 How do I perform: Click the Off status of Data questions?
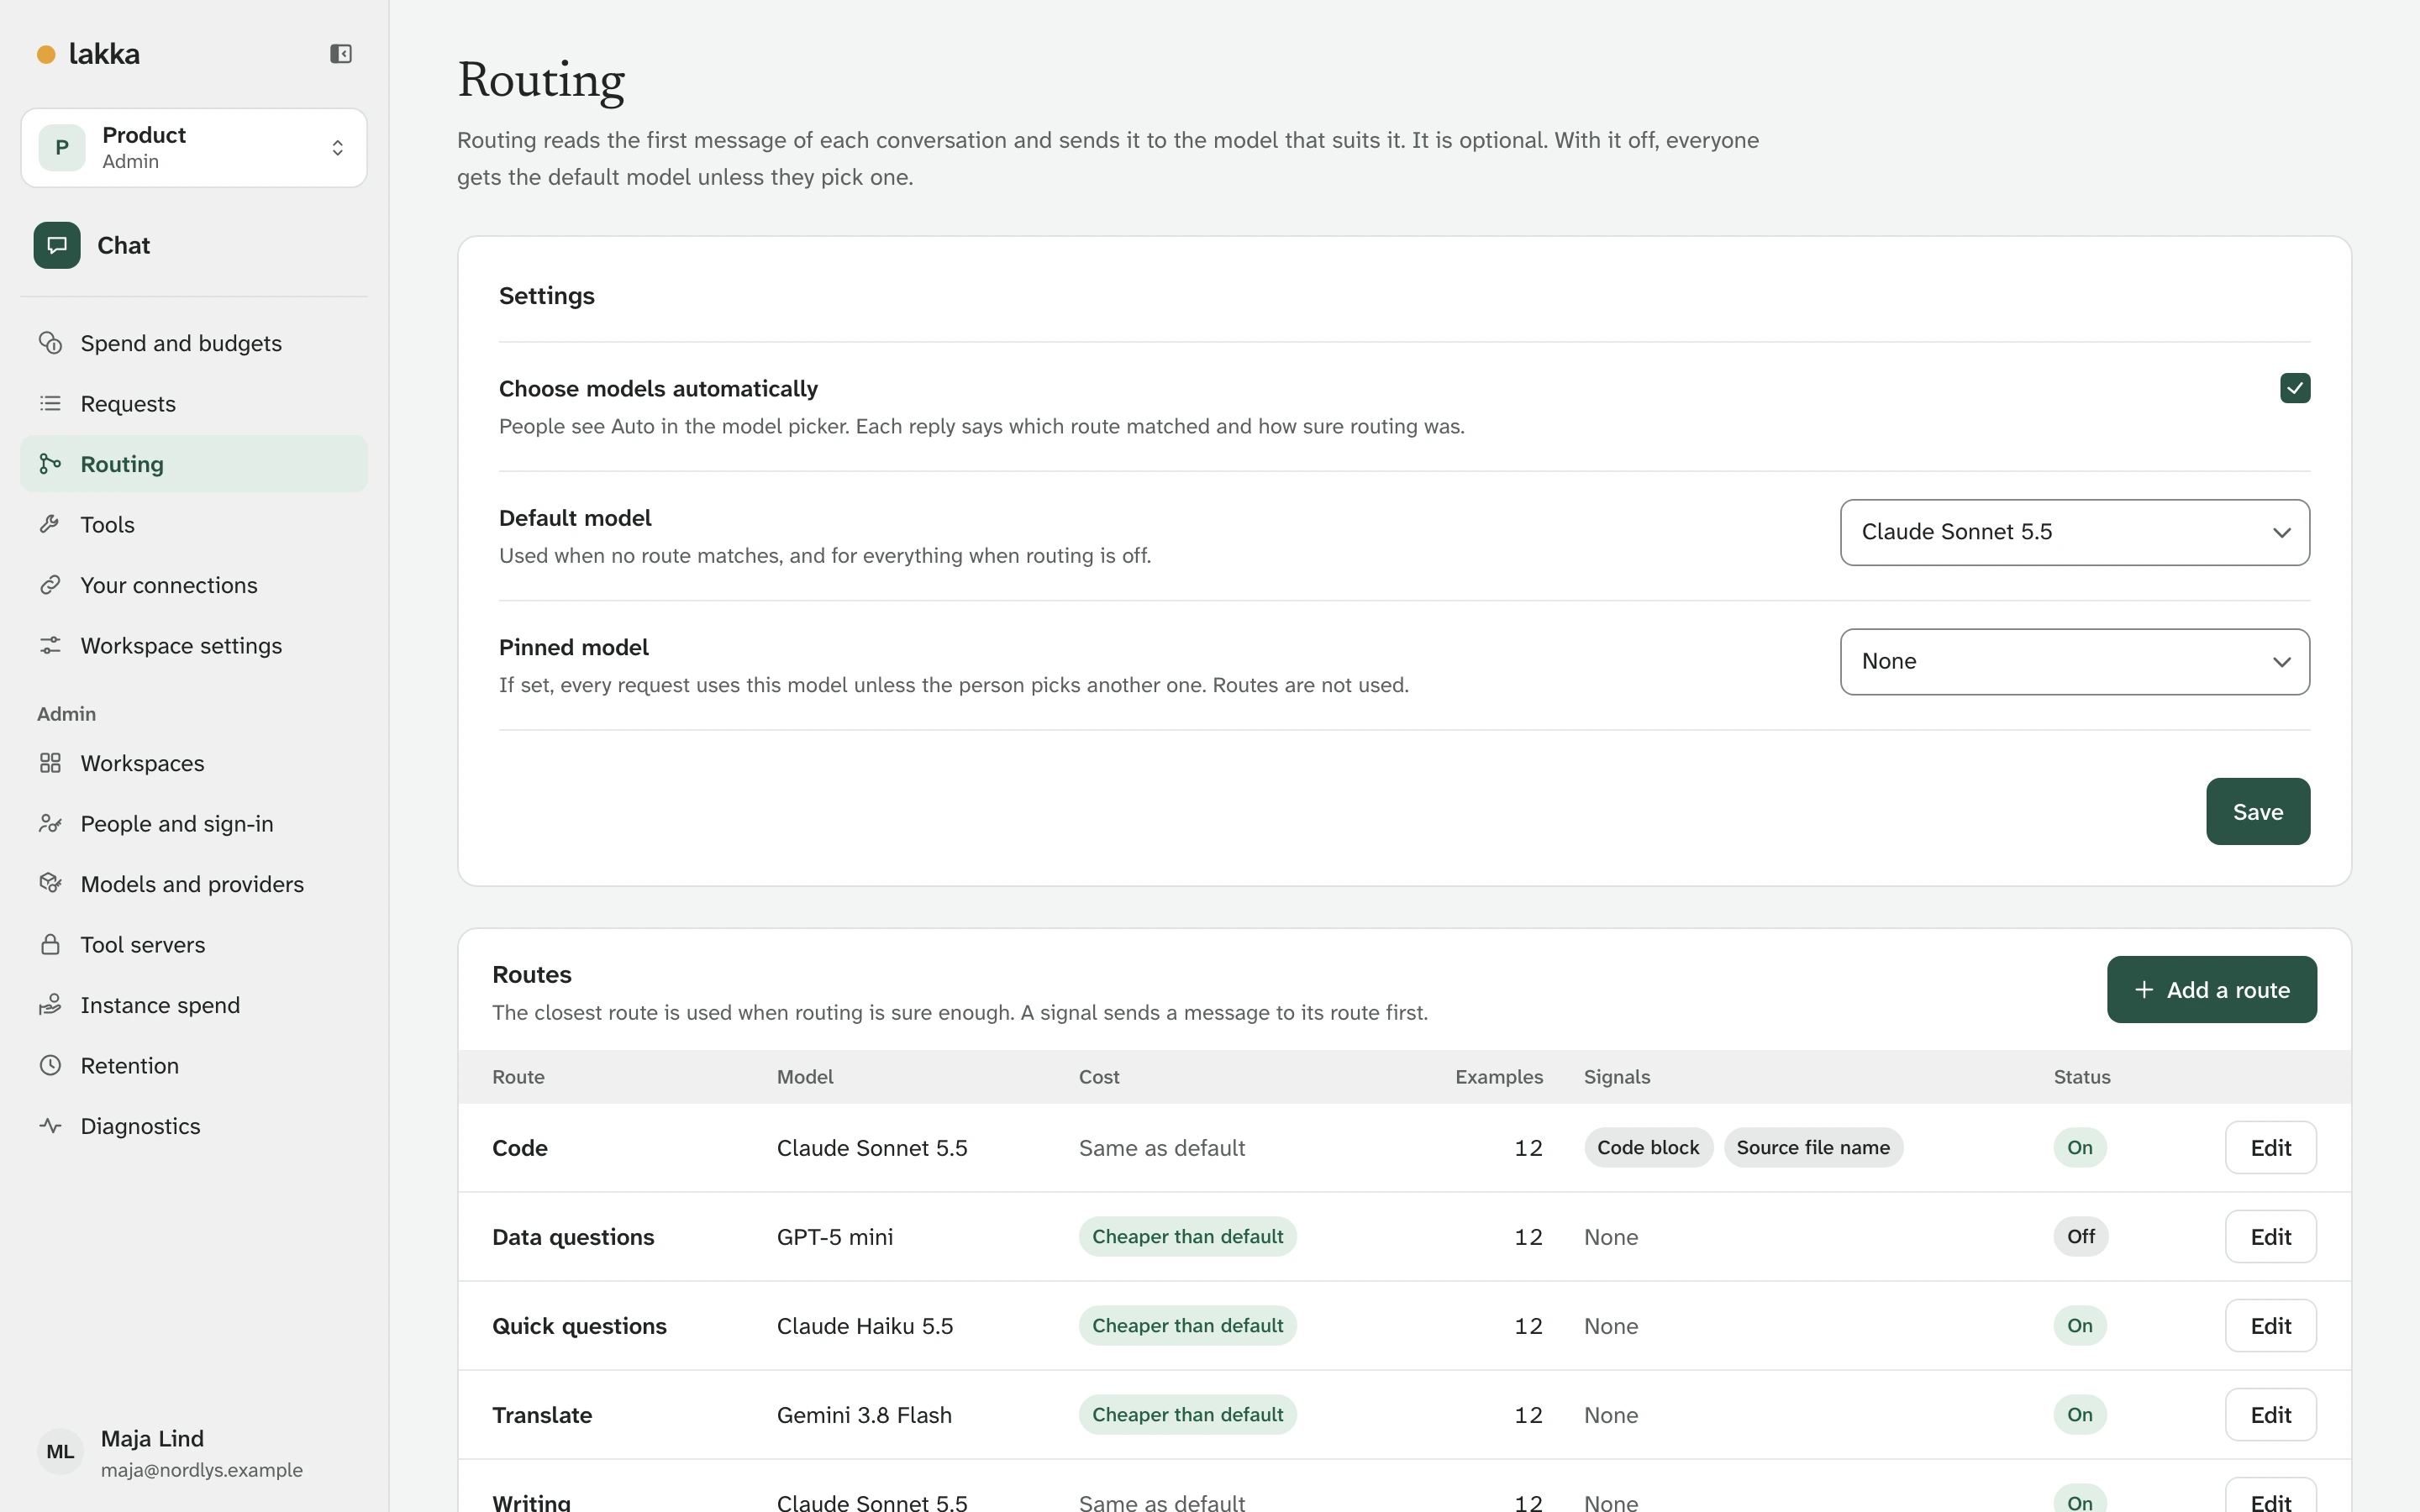[x=2081, y=1237]
